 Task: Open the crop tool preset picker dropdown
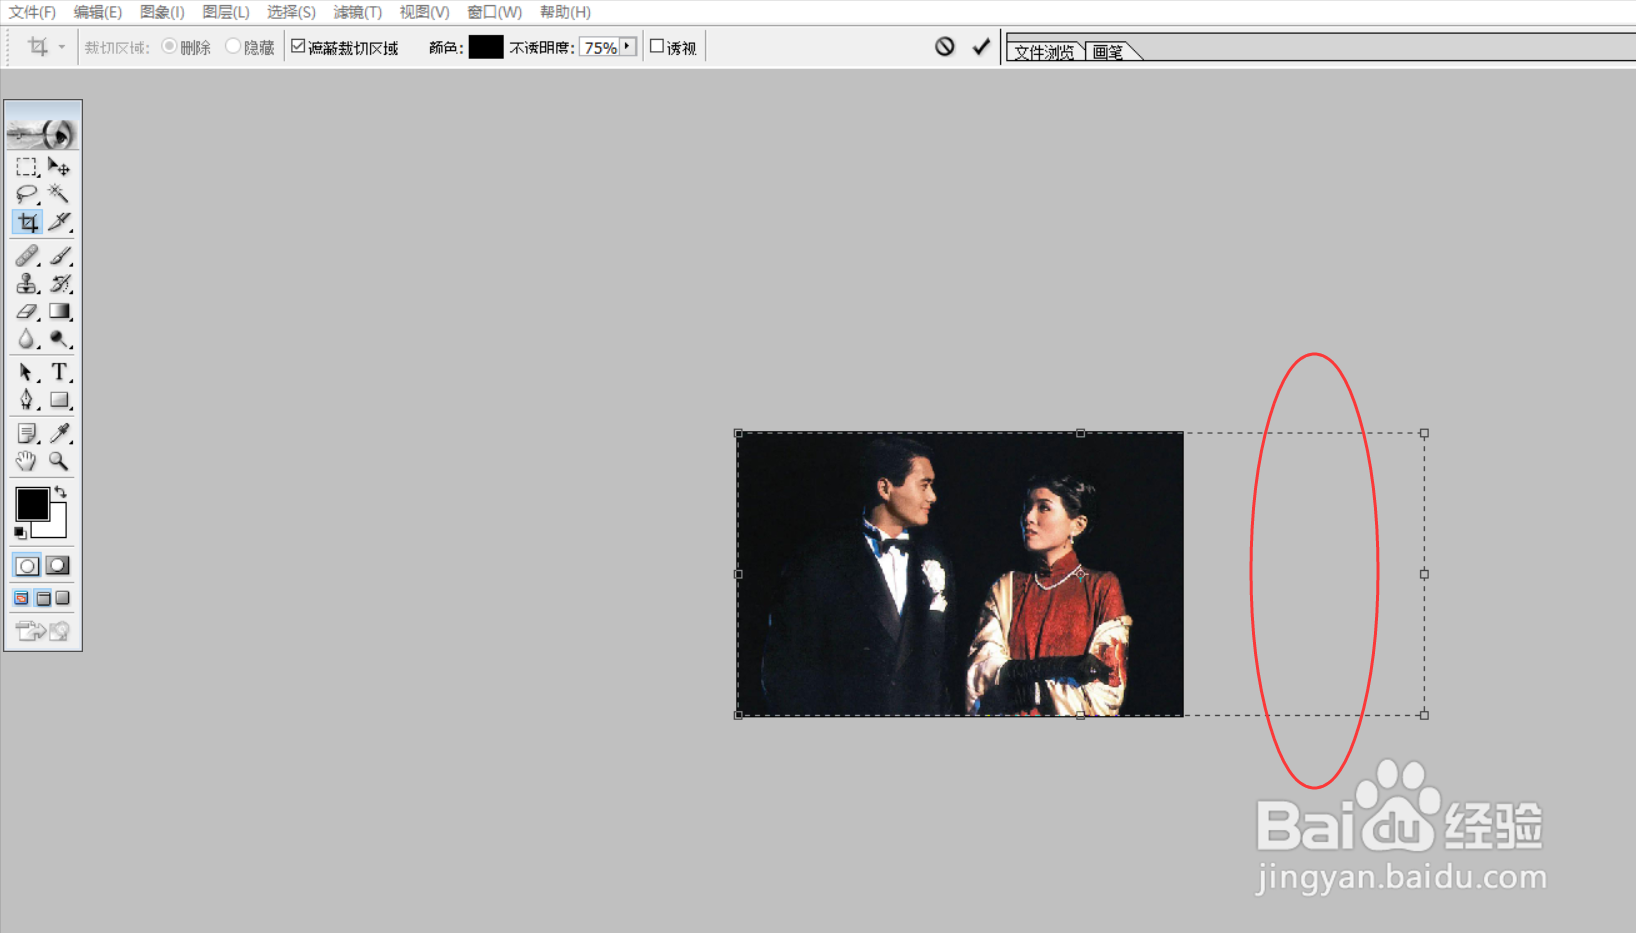pyautogui.click(x=61, y=47)
